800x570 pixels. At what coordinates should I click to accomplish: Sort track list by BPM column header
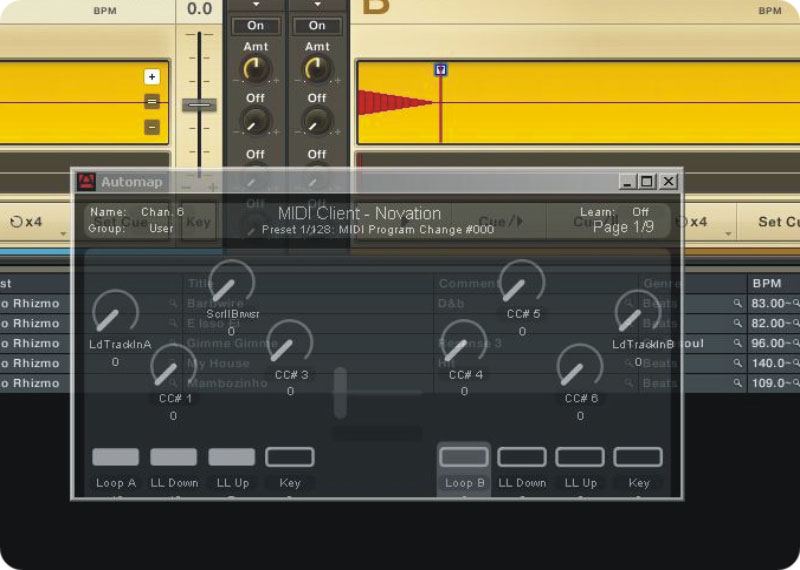768,283
